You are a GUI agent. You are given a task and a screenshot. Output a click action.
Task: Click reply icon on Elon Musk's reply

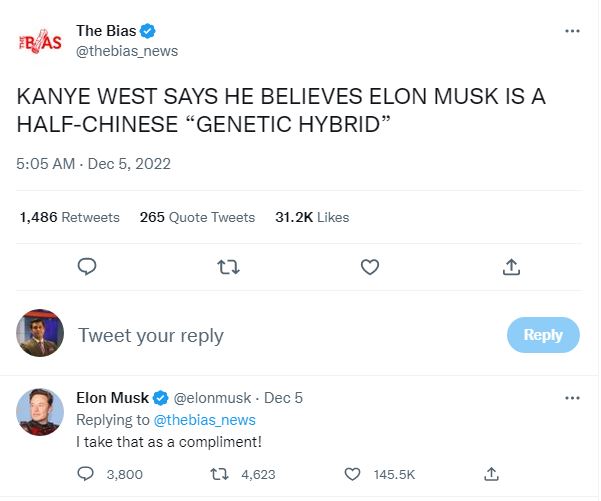click(86, 473)
